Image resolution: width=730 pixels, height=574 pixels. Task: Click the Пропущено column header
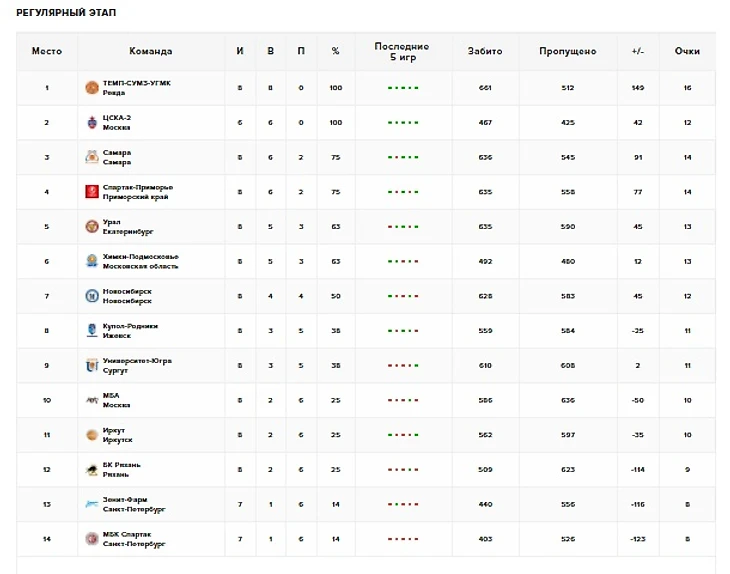568,51
